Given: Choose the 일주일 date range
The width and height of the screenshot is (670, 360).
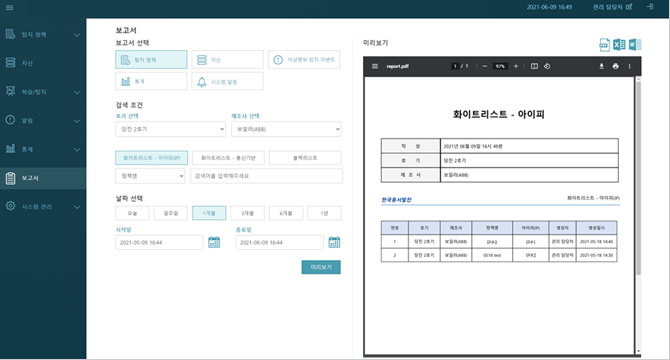Looking at the screenshot, I should pos(170,213).
